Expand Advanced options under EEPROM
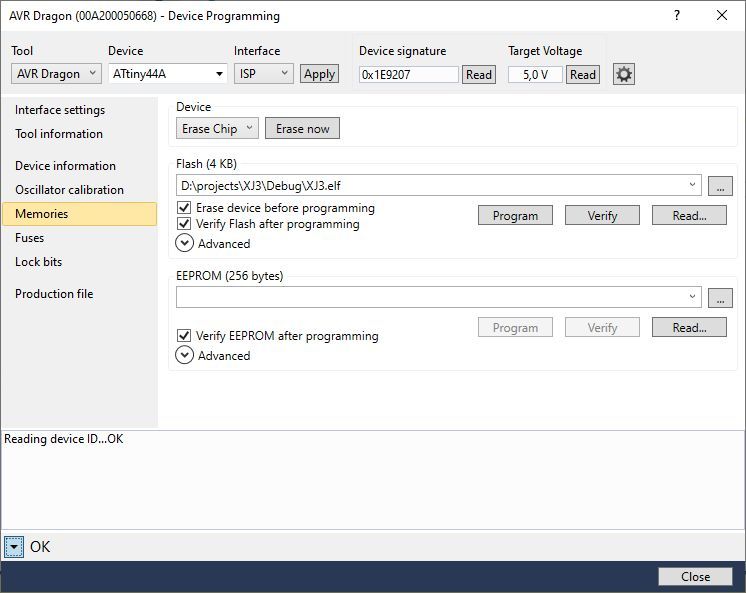The width and height of the screenshot is (746, 593). (x=185, y=355)
